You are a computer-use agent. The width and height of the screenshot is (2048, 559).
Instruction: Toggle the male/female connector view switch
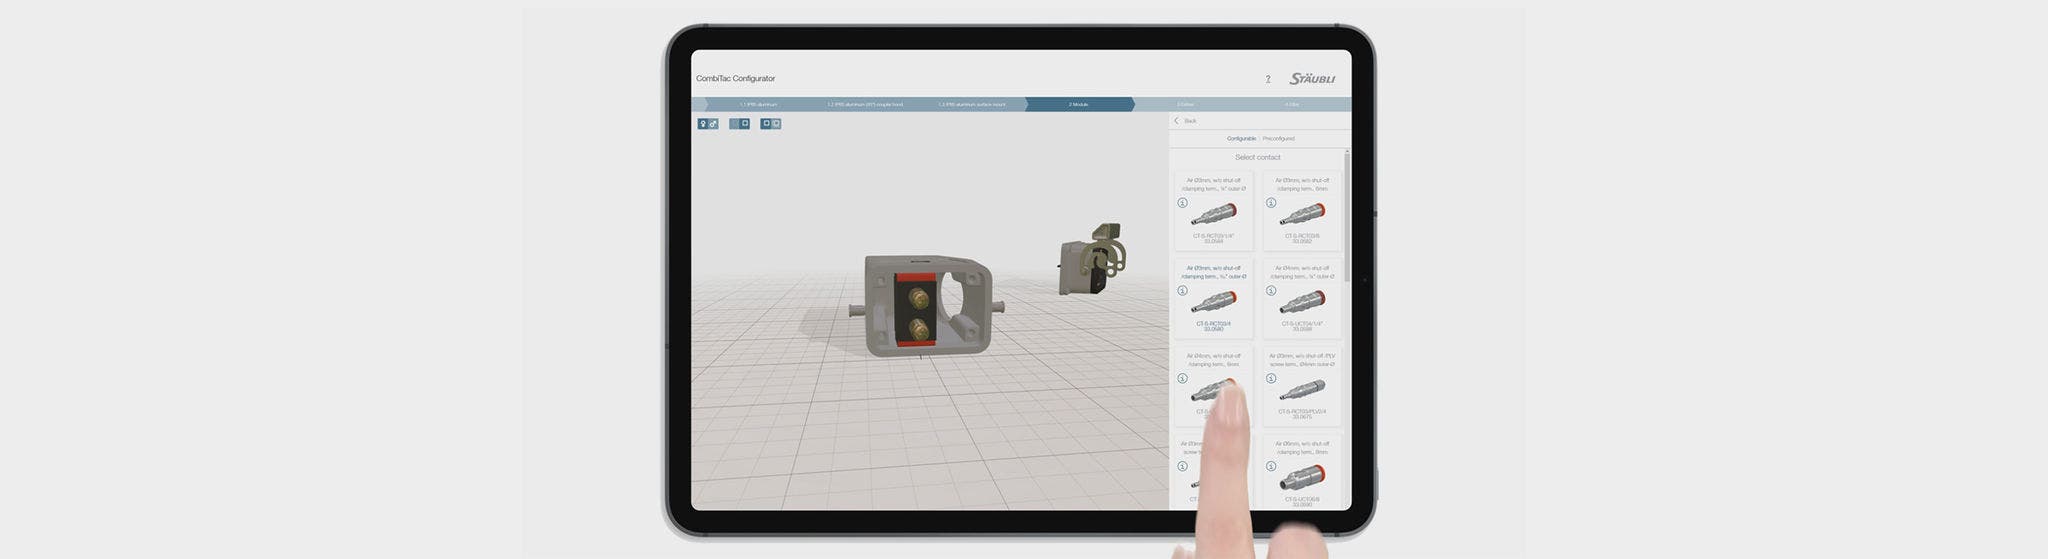click(x=708, y=124)
